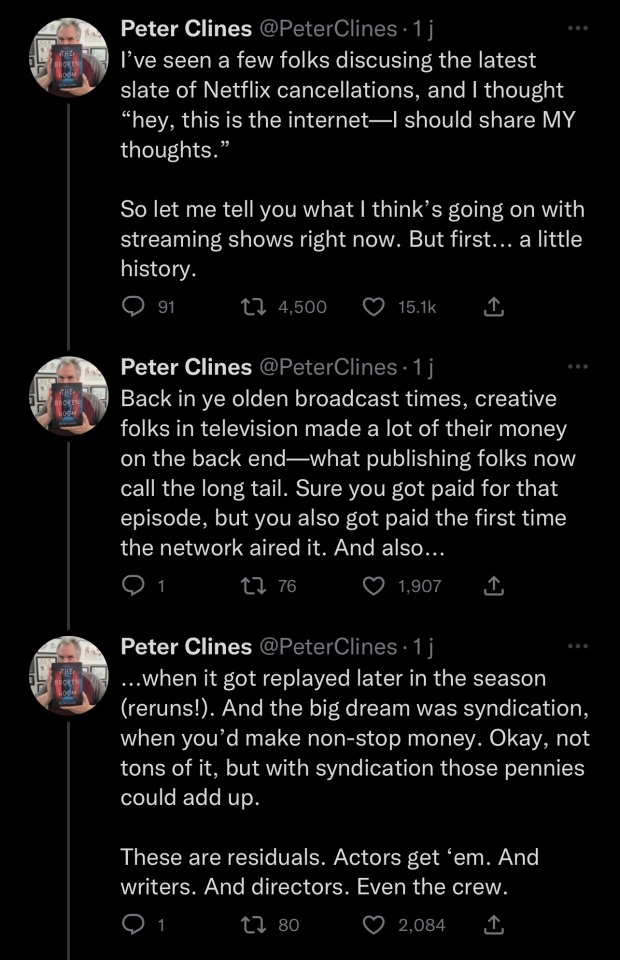Like the tweet with 2,084 likes

click(x=373, y=925)
